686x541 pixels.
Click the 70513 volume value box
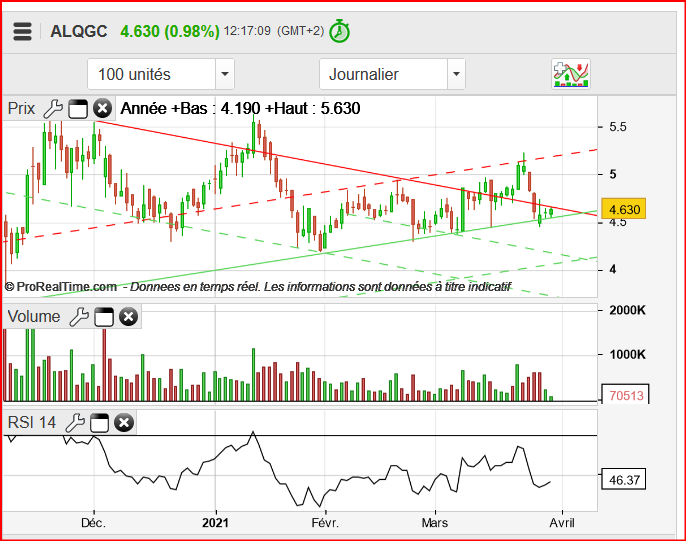click(x=626, y=395)
